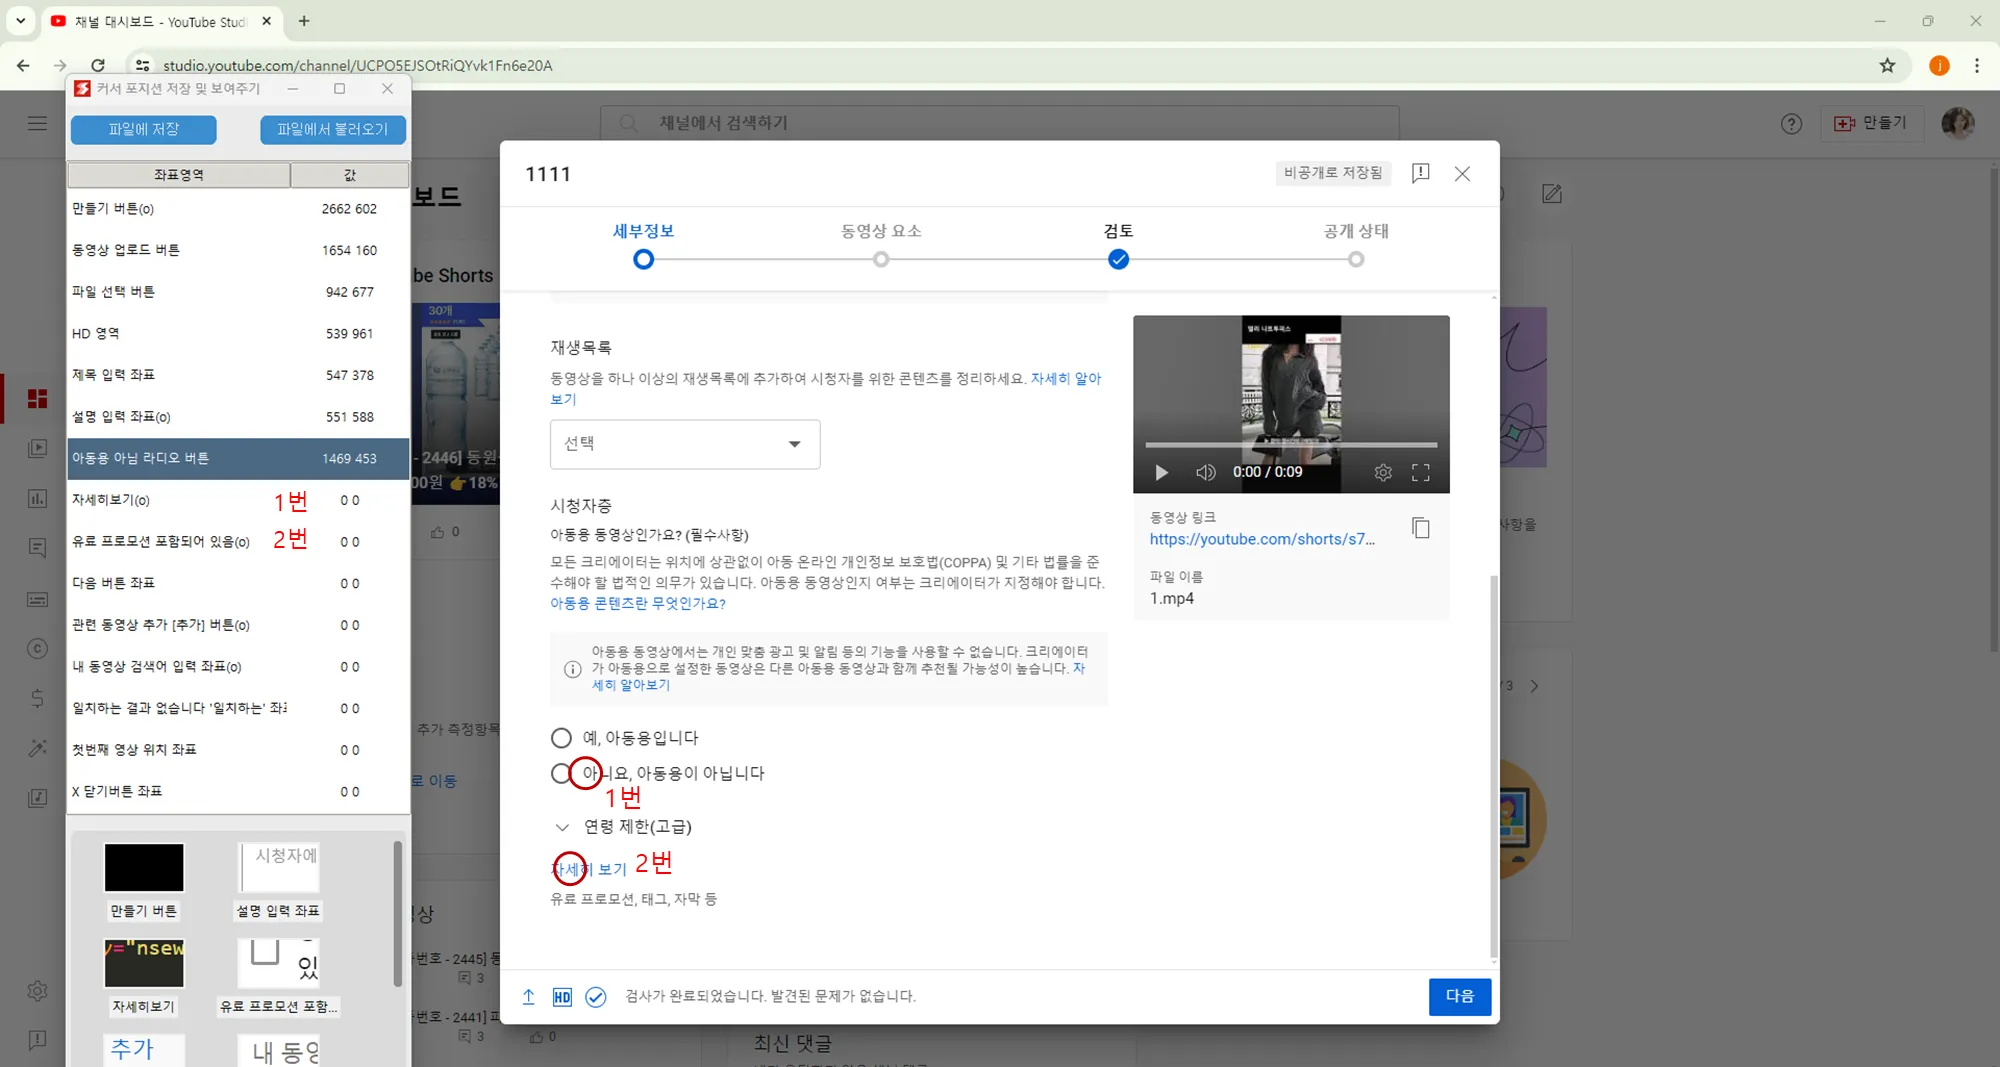Open the Copyright icon in Studio sidebar

[x=37, y=649]
